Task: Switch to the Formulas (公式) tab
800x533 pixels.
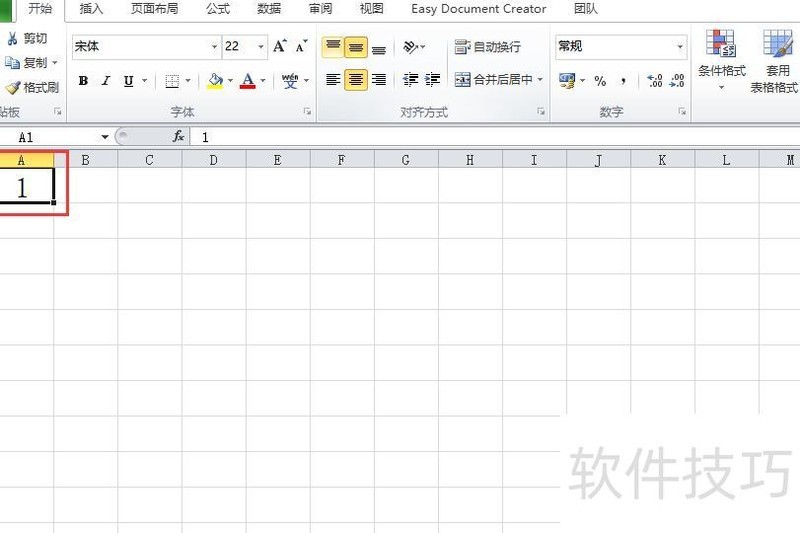Action: click(x=218, y=9)
